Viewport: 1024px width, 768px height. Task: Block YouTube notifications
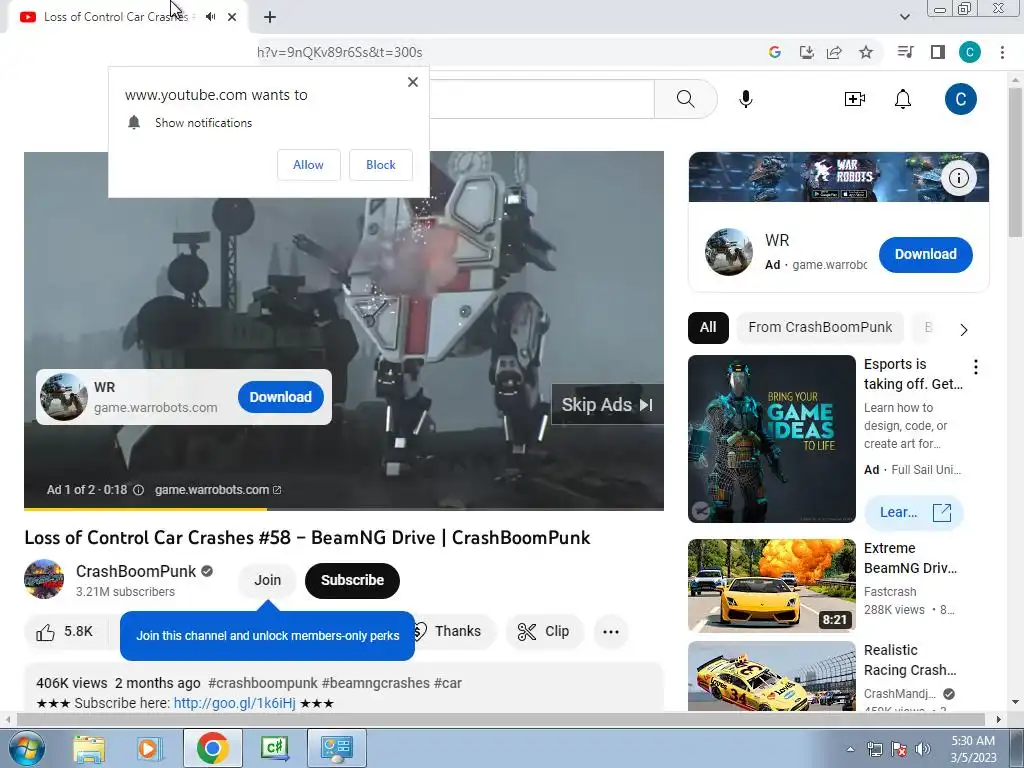click(381, 165)
